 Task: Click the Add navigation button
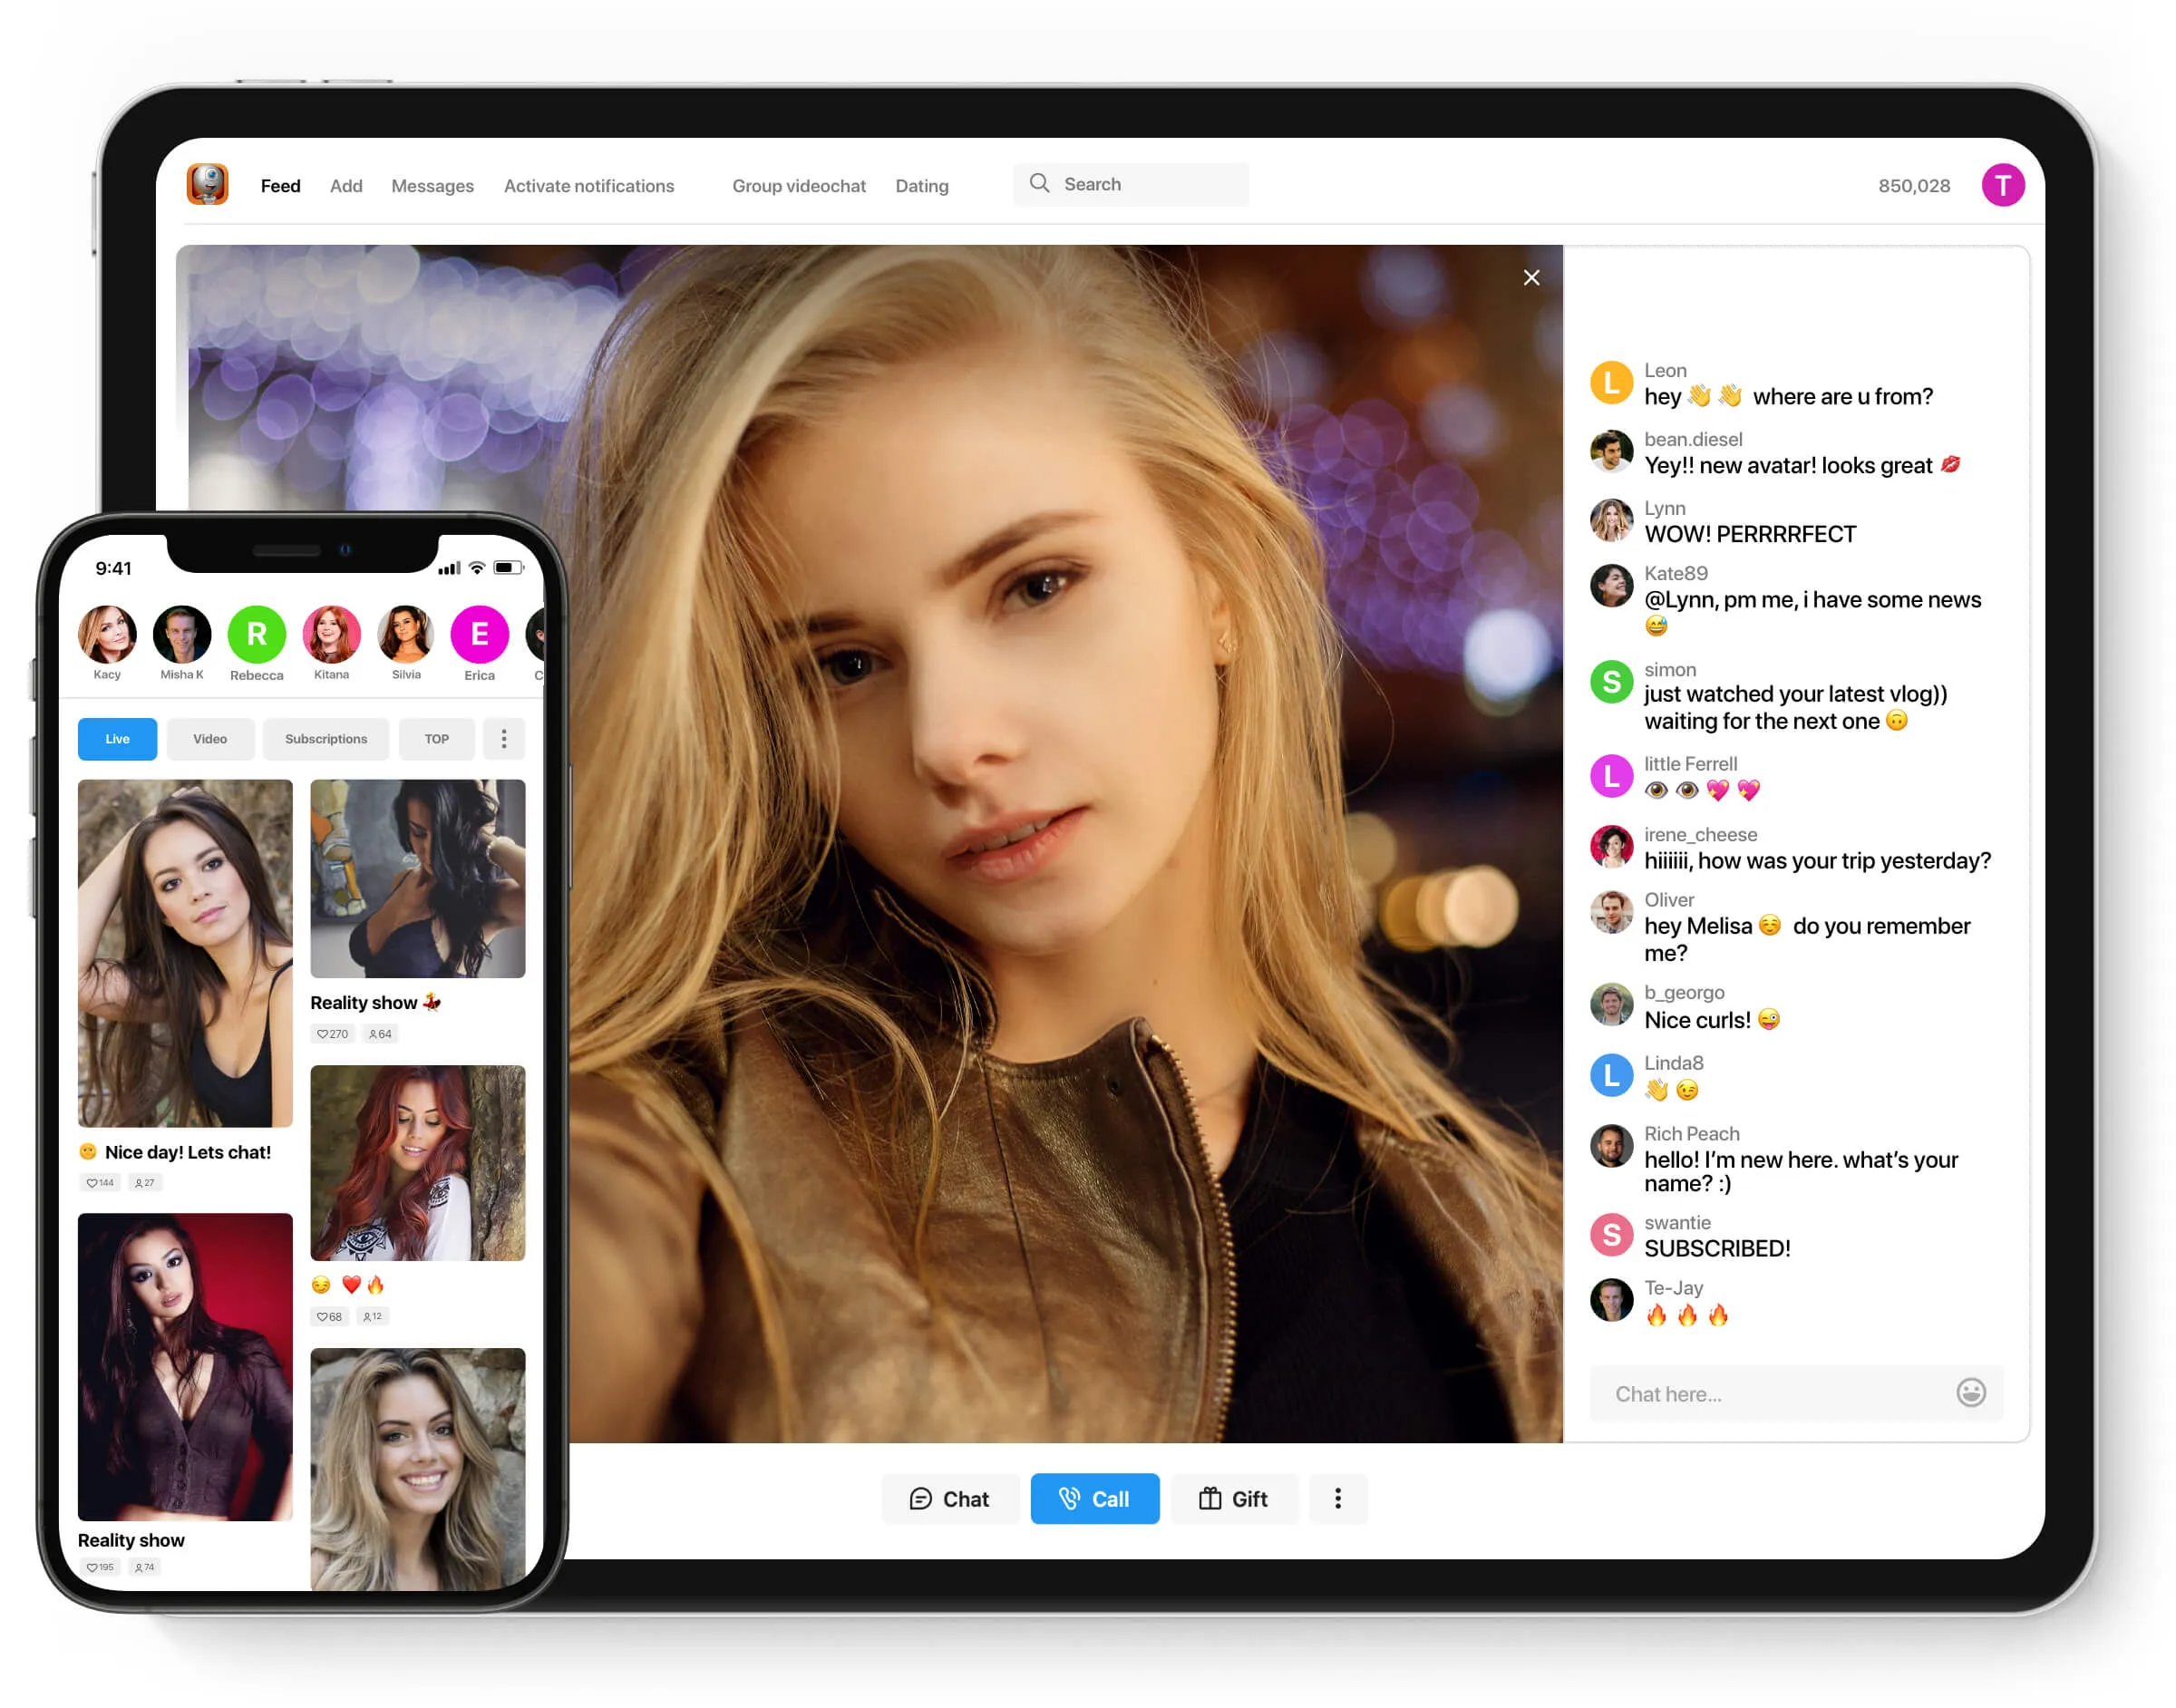[345, 184]
